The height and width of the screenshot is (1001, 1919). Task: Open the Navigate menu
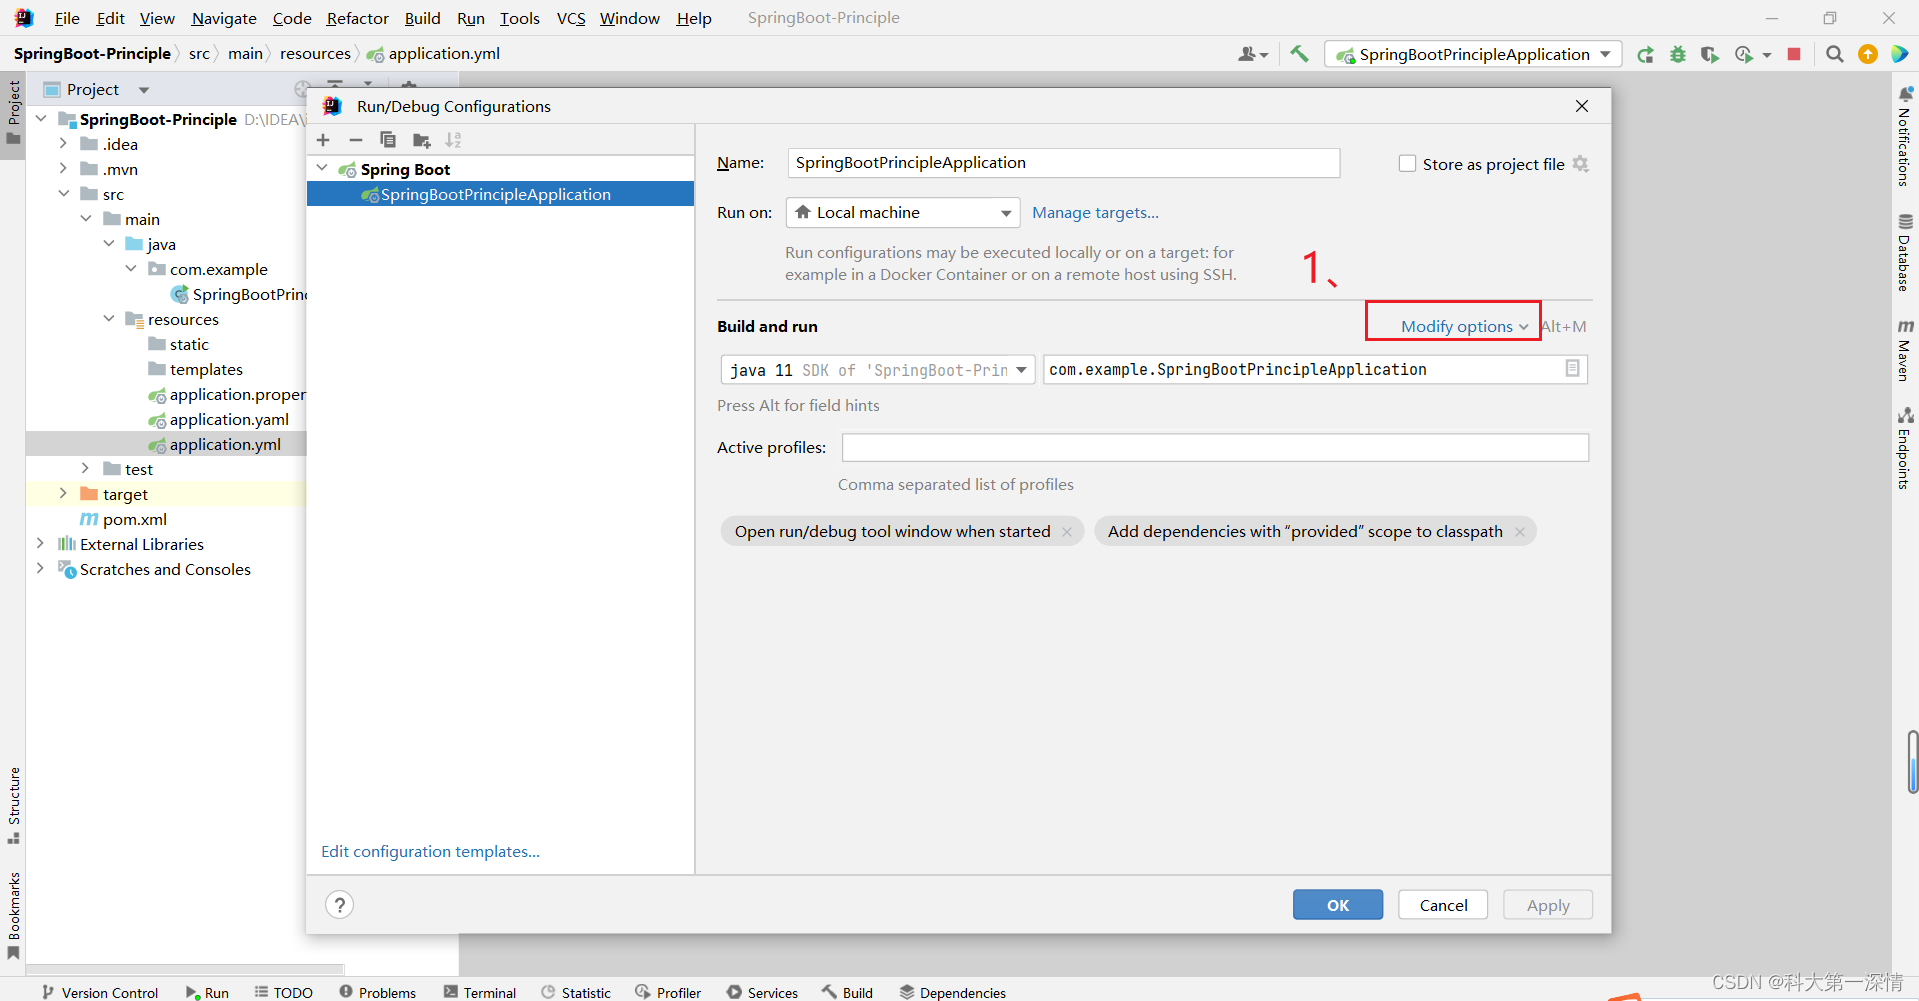click(224, 18)
